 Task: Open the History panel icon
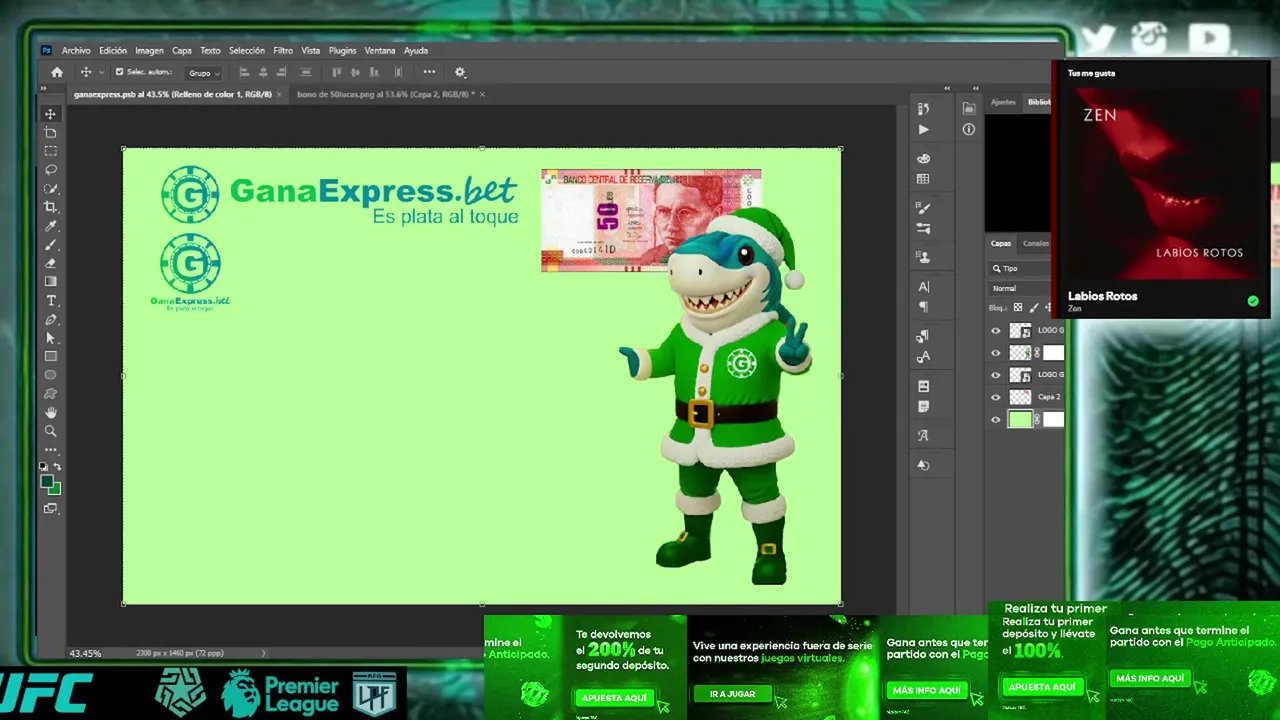pos(923,109)
